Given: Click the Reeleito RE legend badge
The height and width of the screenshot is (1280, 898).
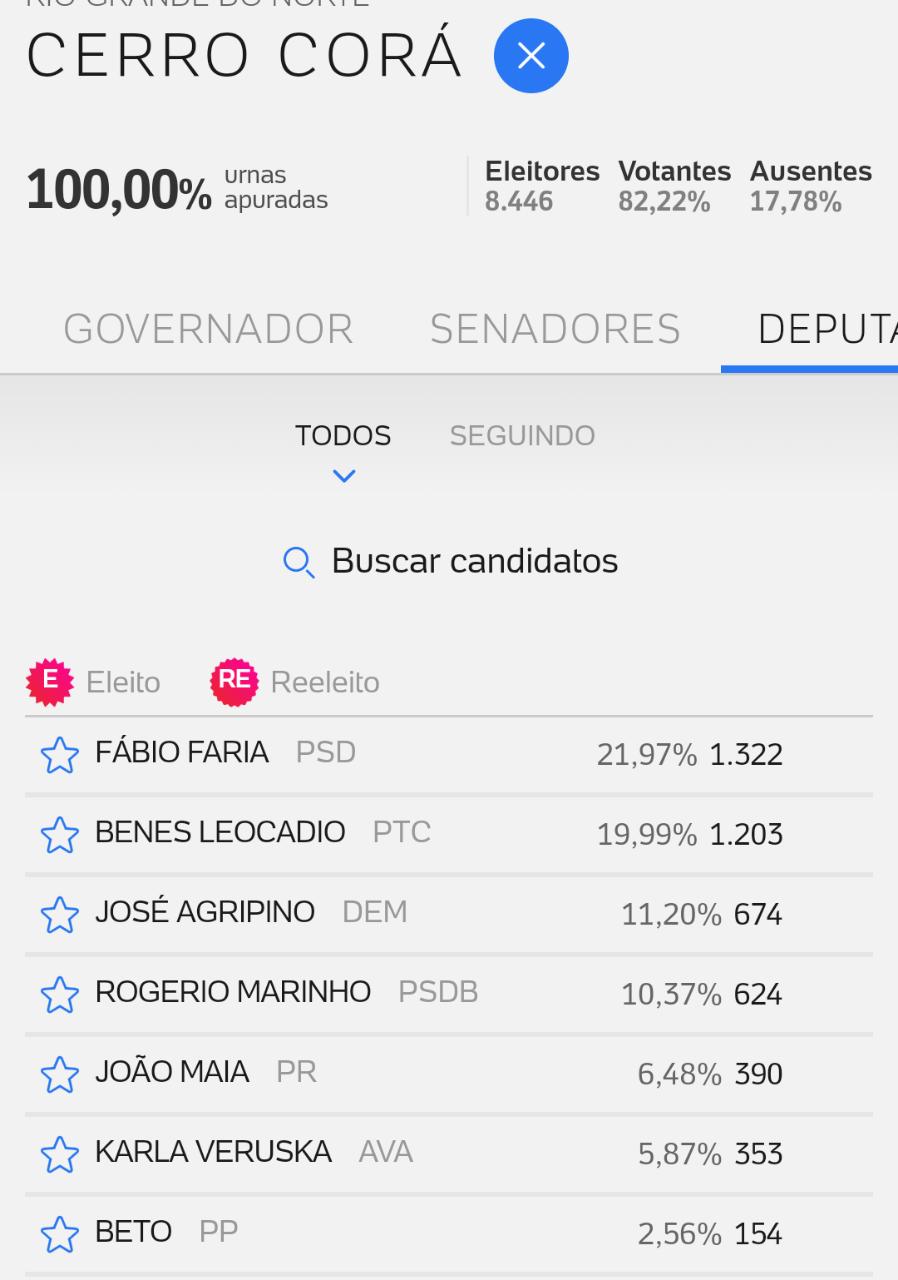Looking at the screenshot, I should (x=233, y=682).
